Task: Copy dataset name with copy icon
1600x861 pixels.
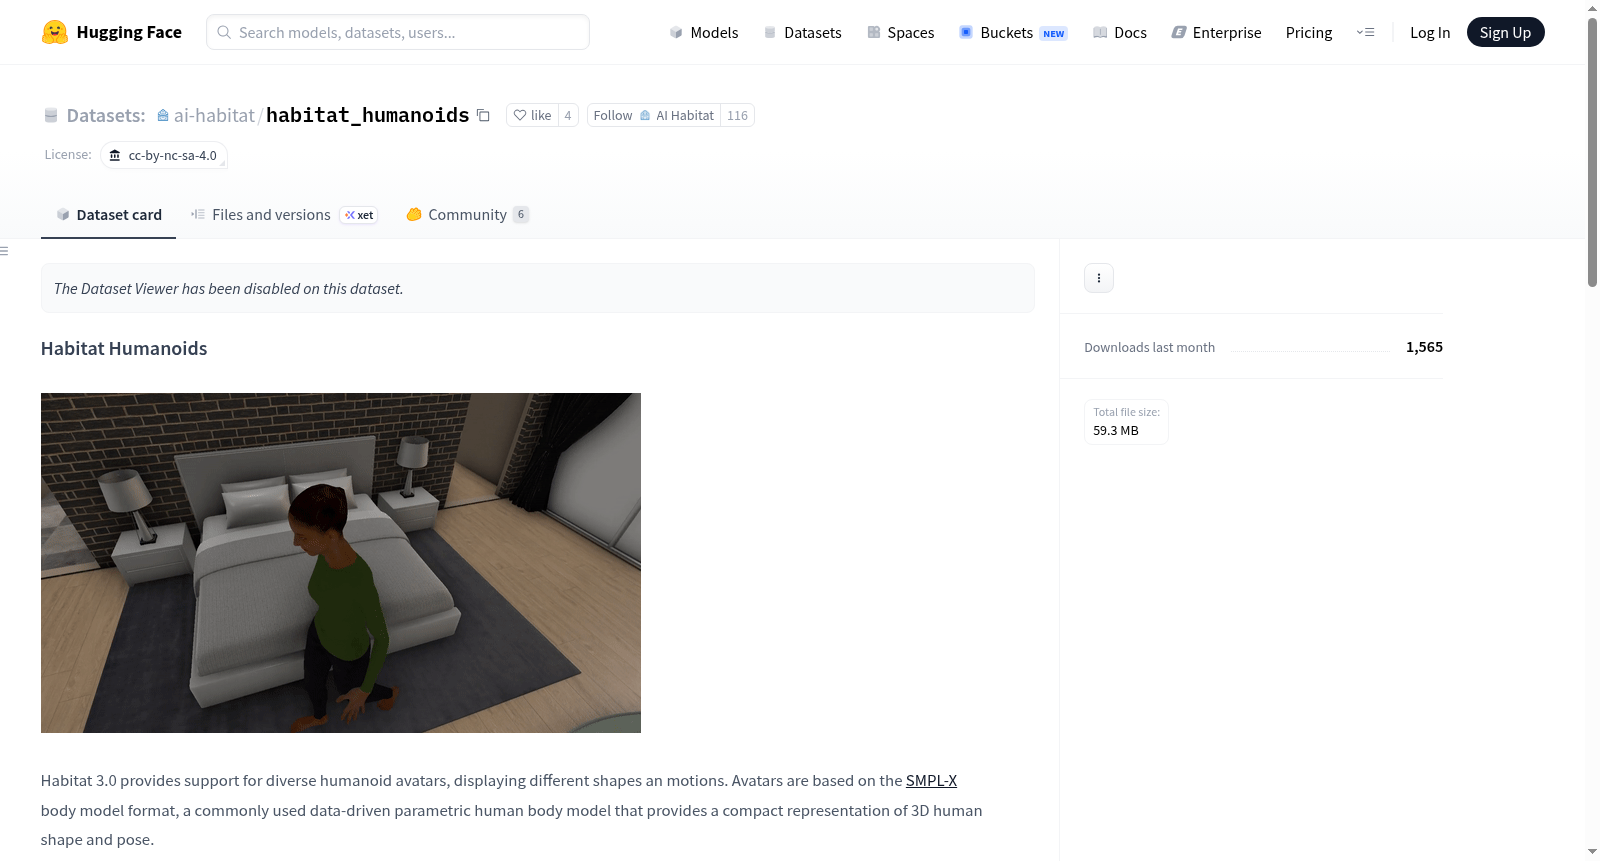Action: pos(483,115)
